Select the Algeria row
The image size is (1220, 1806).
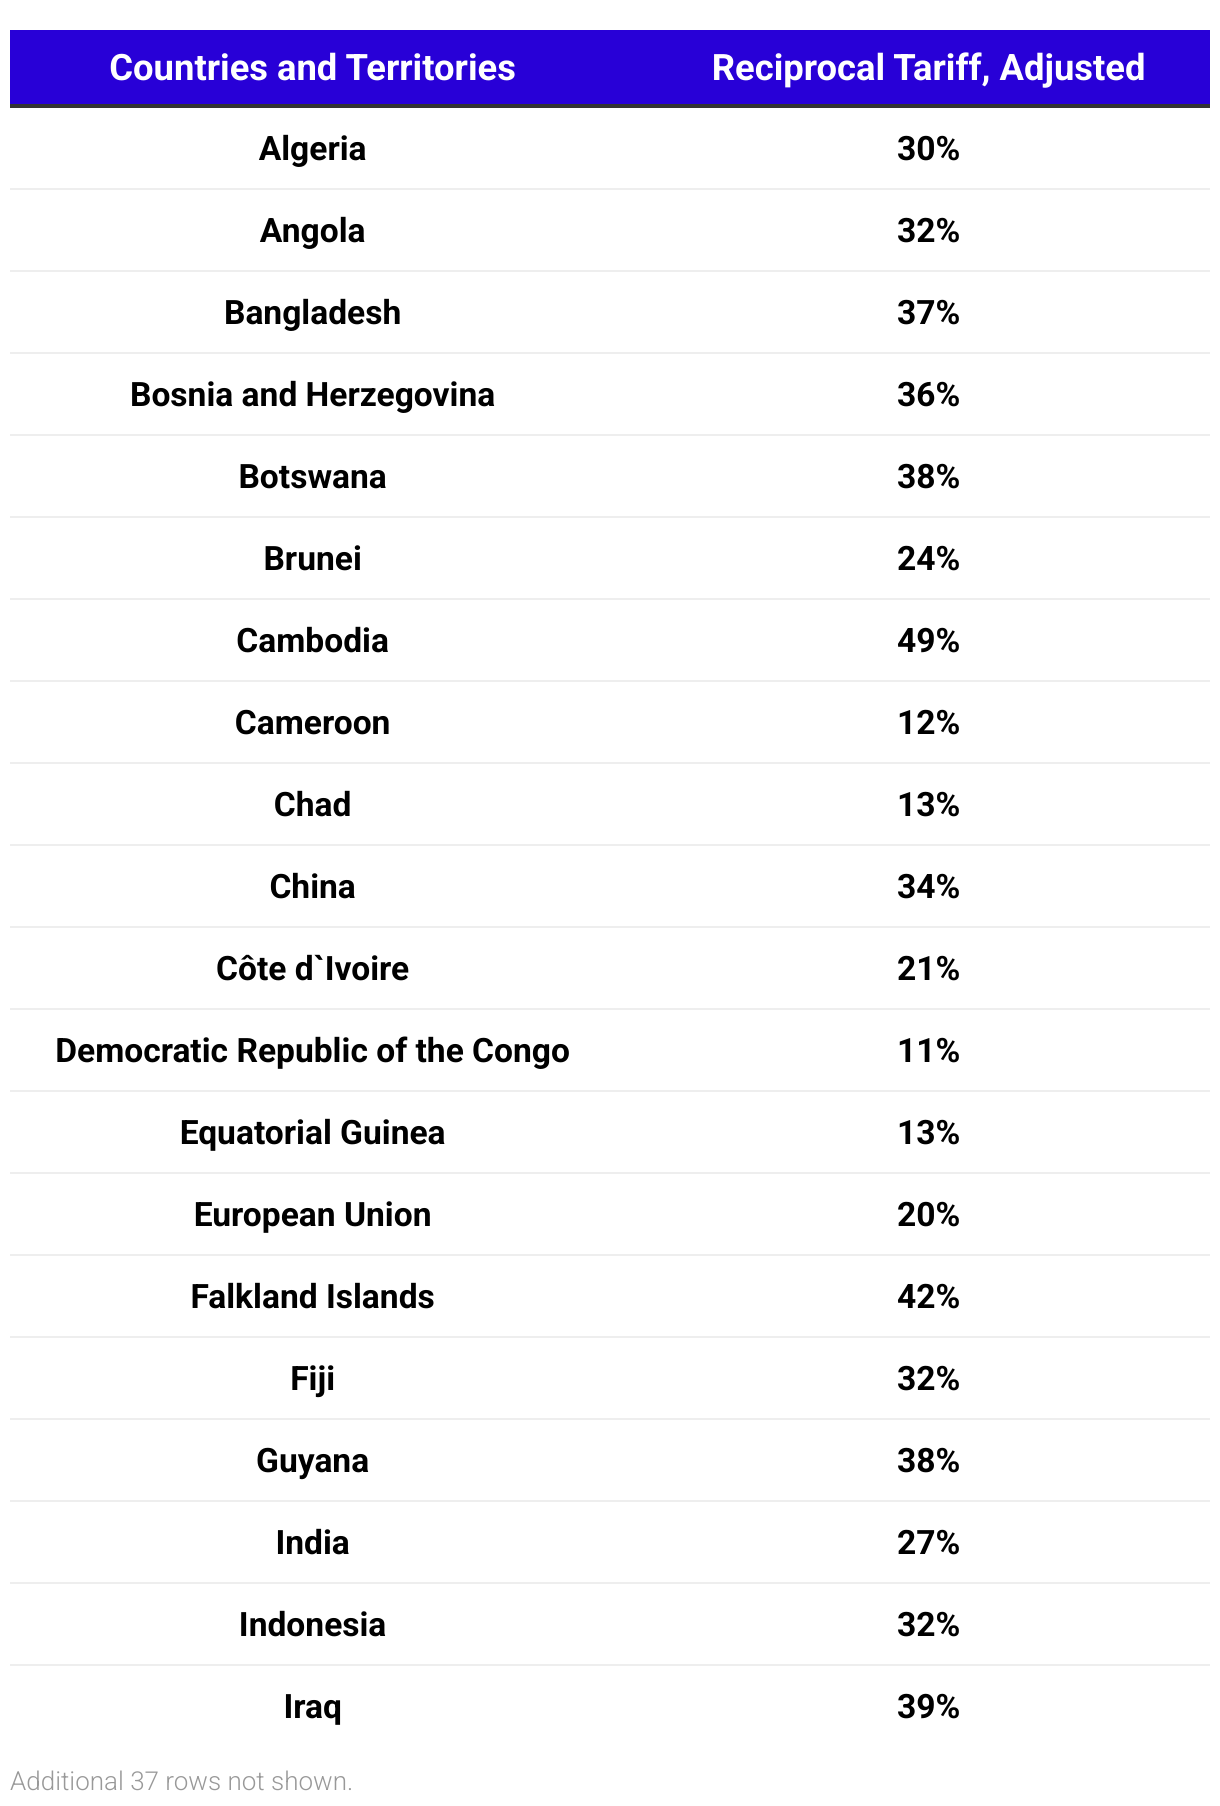point(610,149)
